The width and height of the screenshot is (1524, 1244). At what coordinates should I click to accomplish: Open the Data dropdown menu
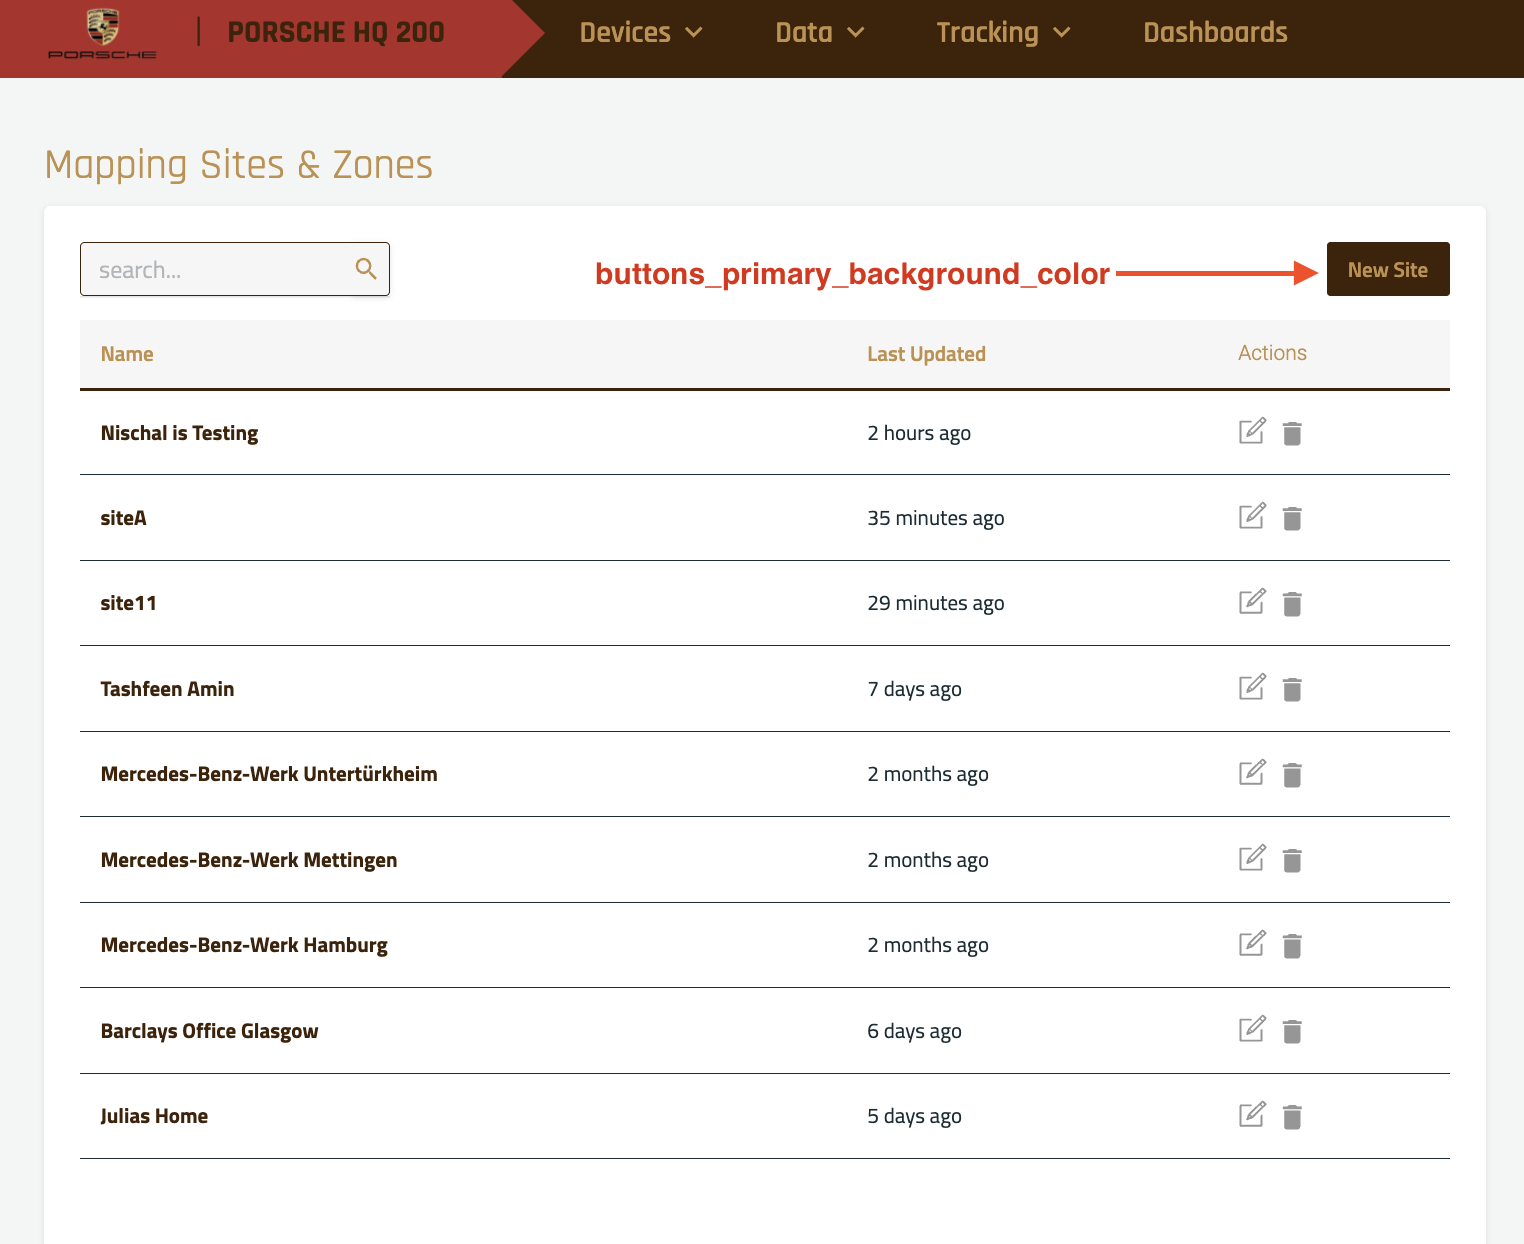pyautogui.click(x=819, y=33)
